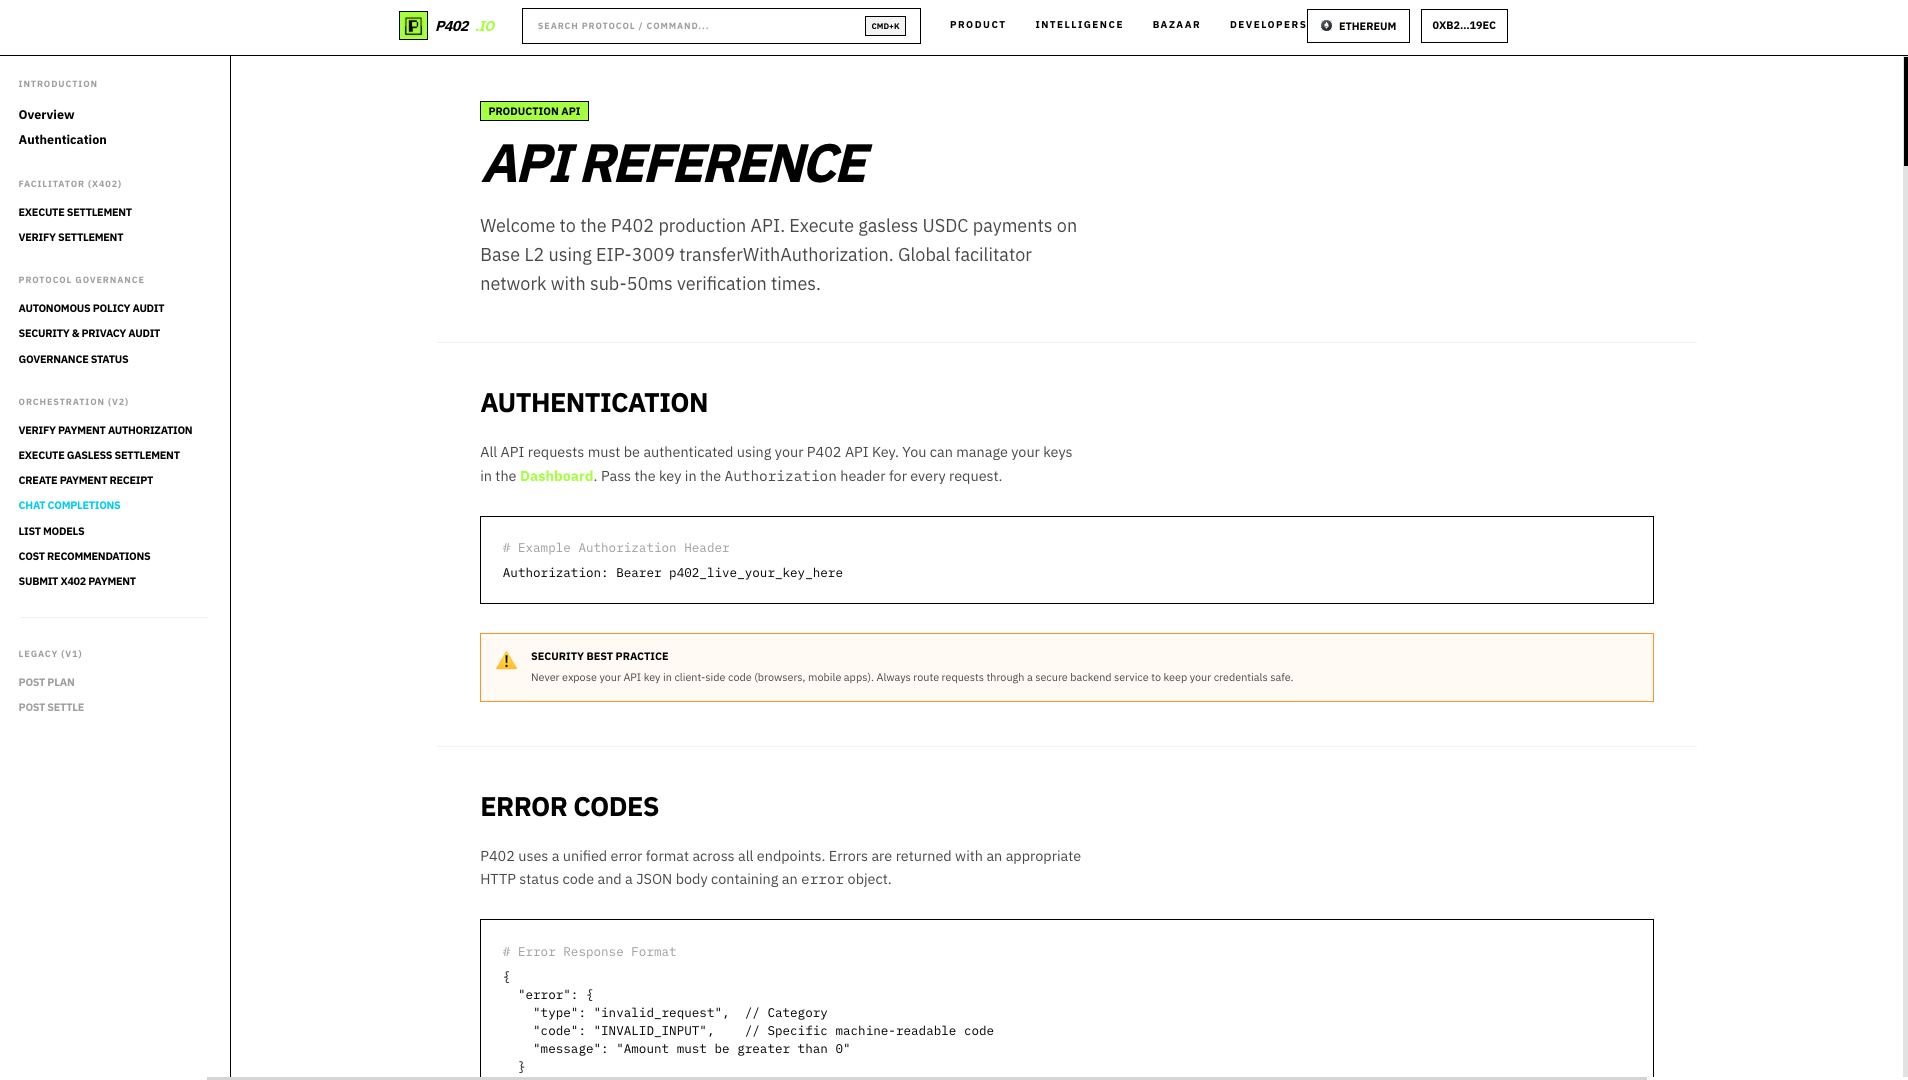Open the Developers menu
Image resolution: width=1908 pixels, height=1080 pixels.
coord(1267,24)
